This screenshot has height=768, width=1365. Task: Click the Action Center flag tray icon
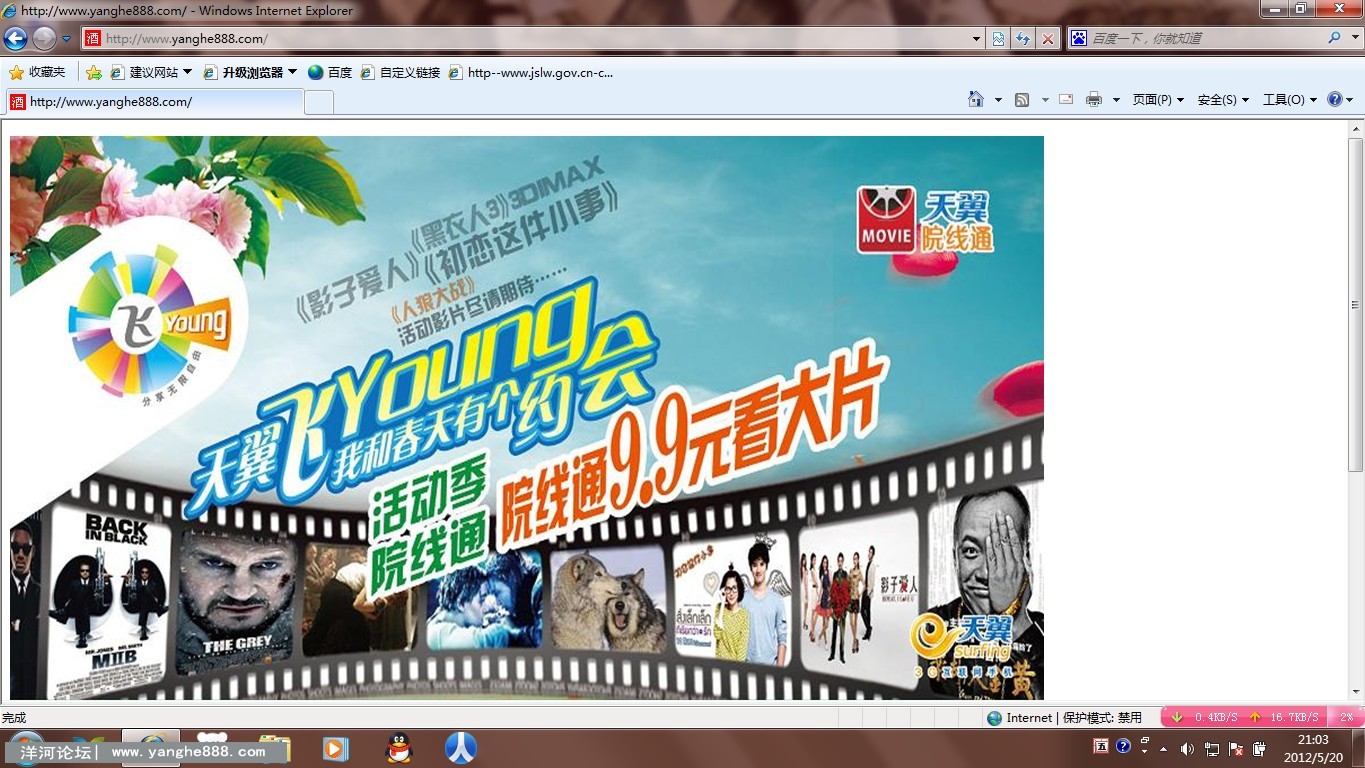click(1236, 749)
